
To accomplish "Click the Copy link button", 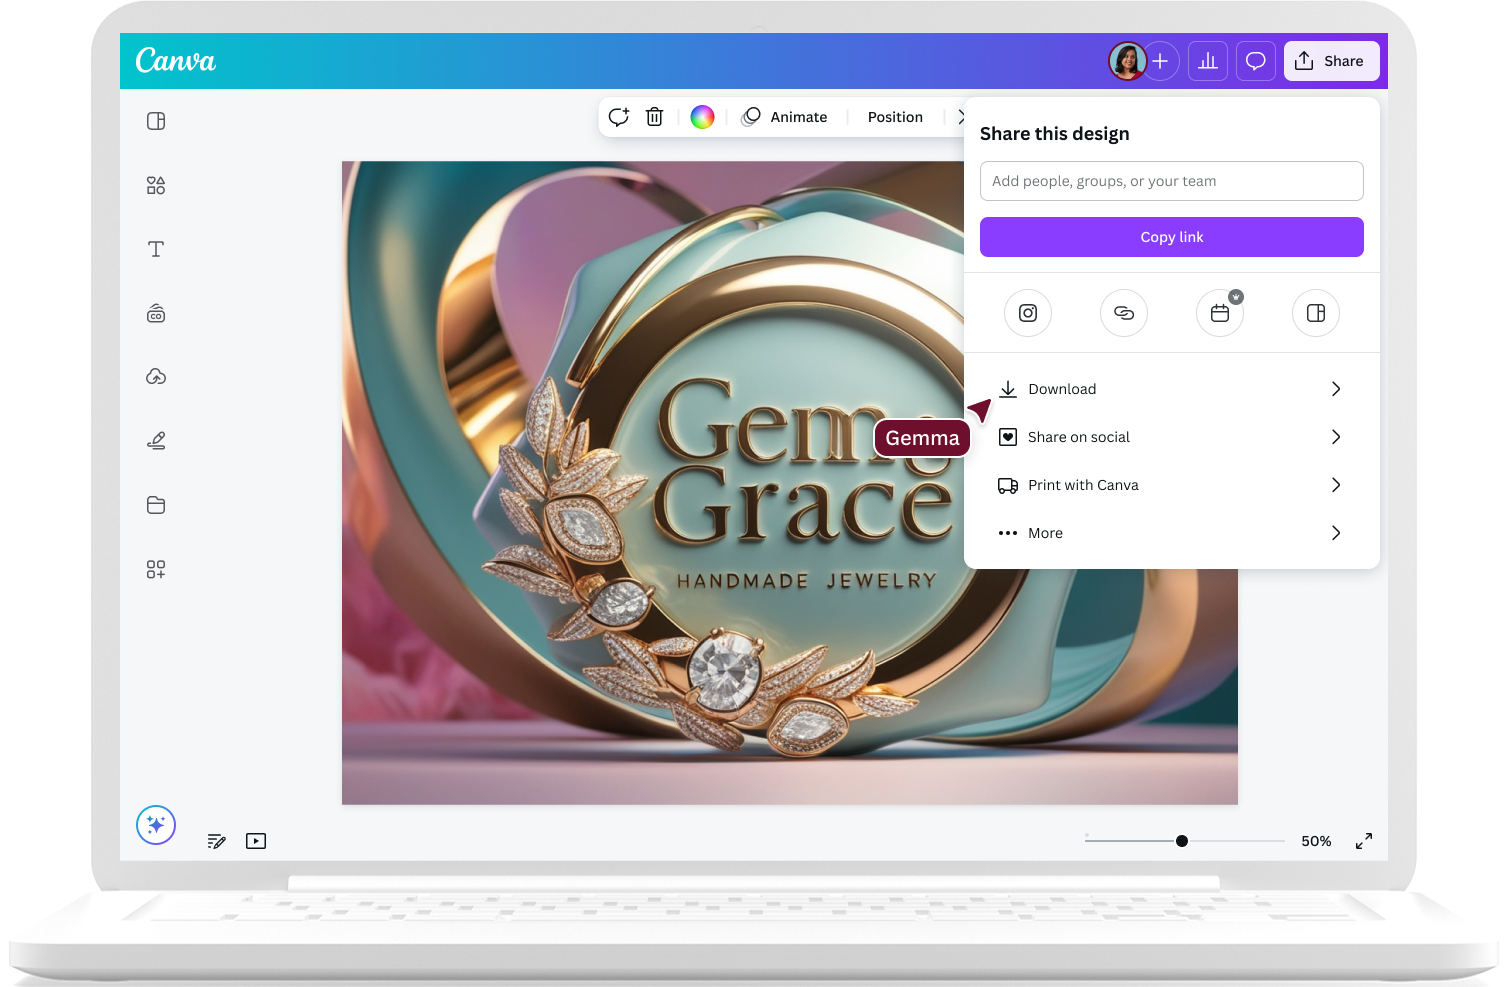I will [x=1171, y=237].
